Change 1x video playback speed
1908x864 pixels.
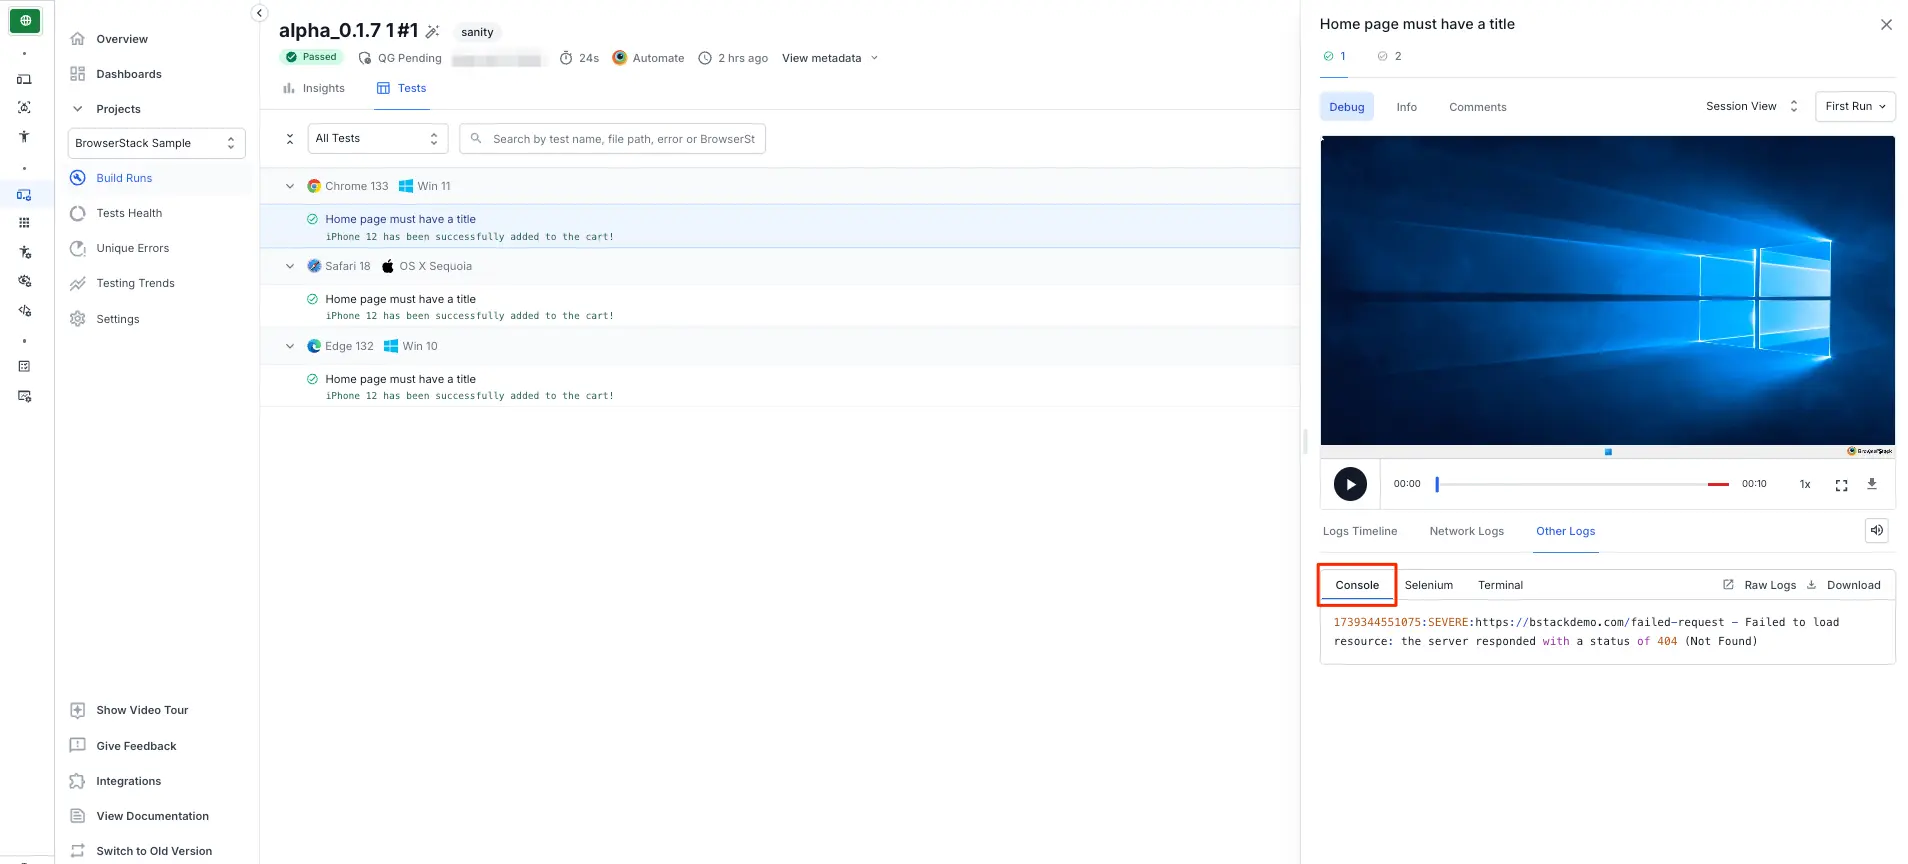click(x=1805, y=484)
